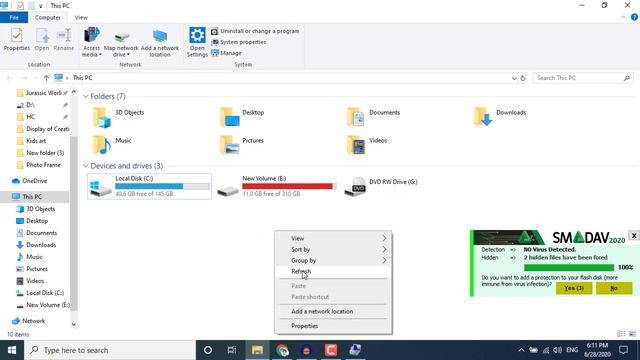Viewport: 640px width, 360px height.
Task: Choose Properties from the context menu
Action: 333,326
